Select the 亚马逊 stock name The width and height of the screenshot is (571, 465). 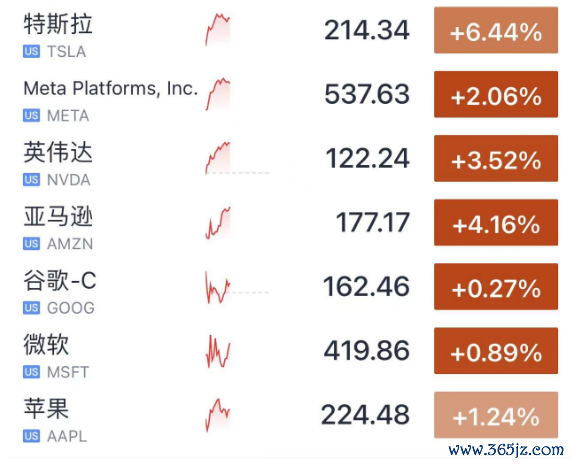tap(58, 216)
